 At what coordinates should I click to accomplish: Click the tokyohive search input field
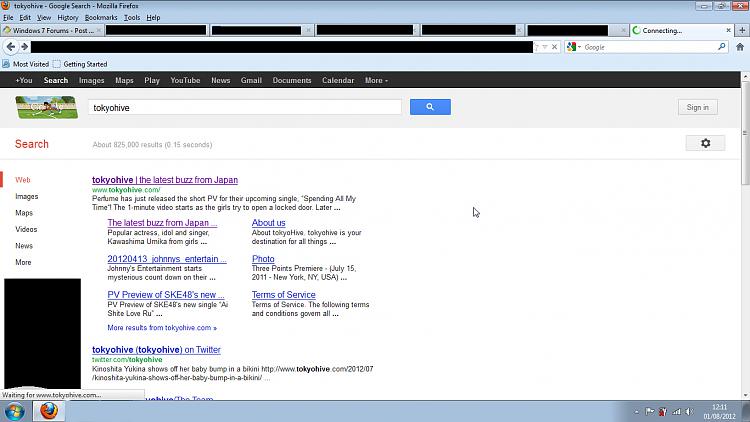244,108
